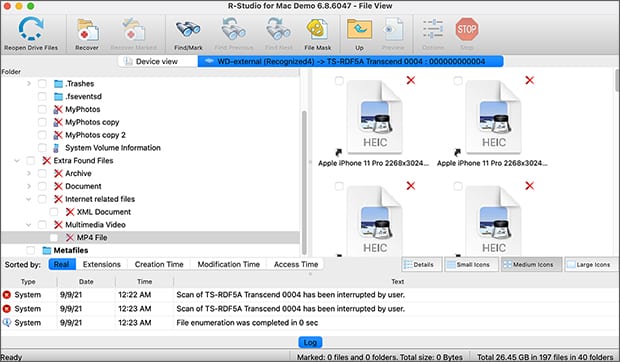Check the box for .fseventsd folder
The image size is (620, 362).
42,96
